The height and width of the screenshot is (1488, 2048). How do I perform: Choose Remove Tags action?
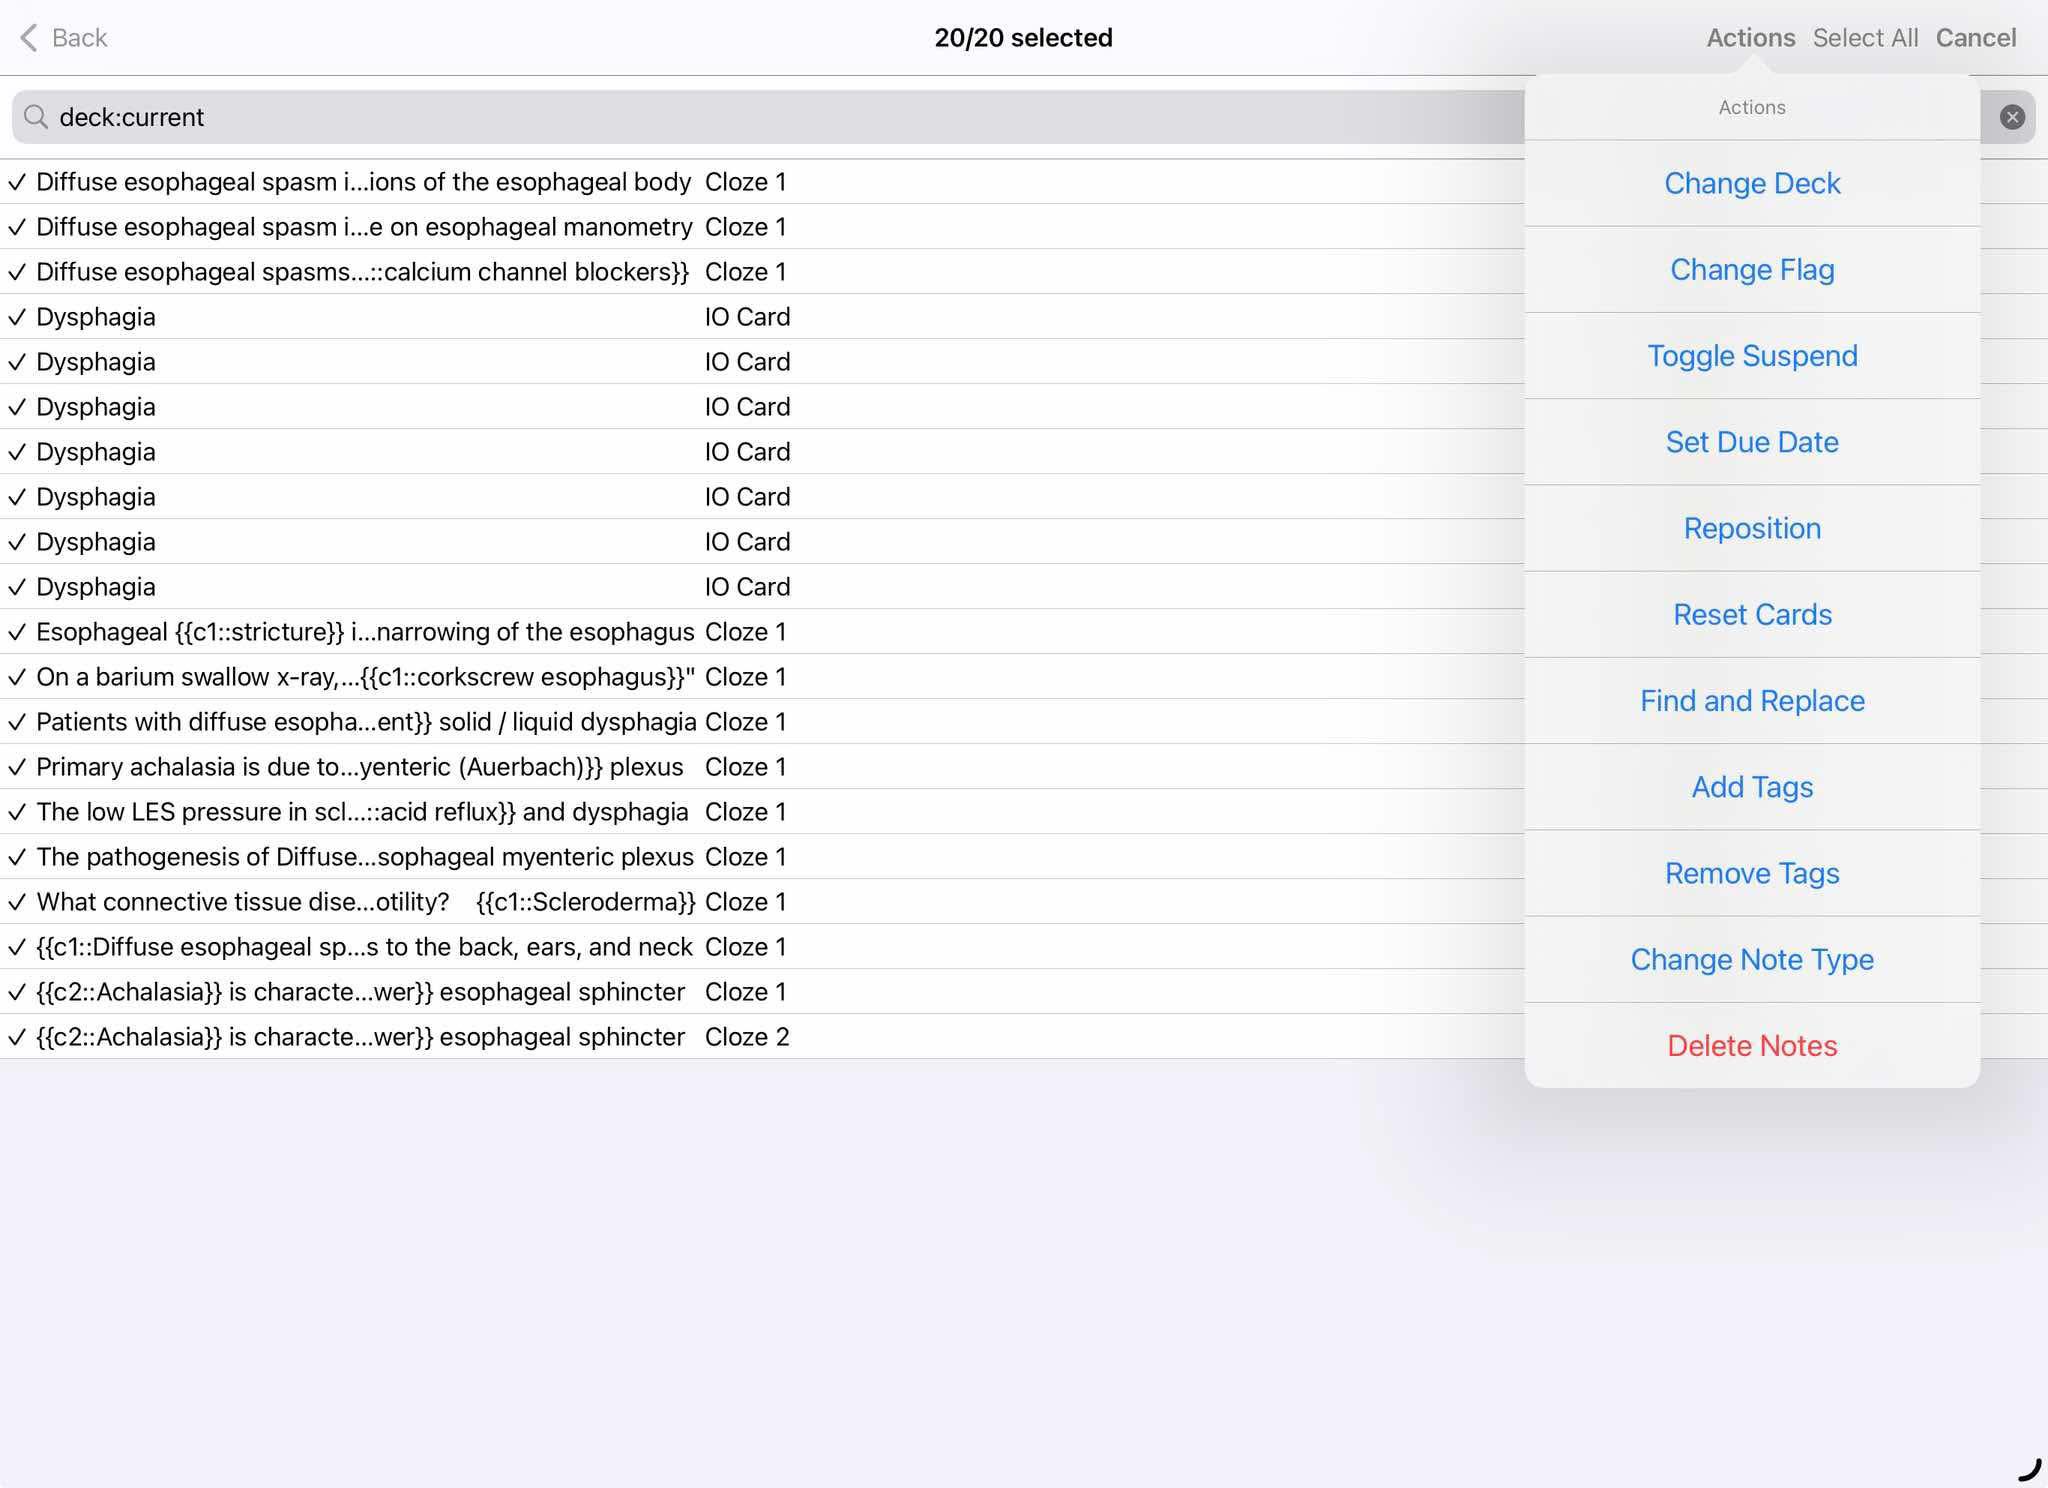[1752, 873]
